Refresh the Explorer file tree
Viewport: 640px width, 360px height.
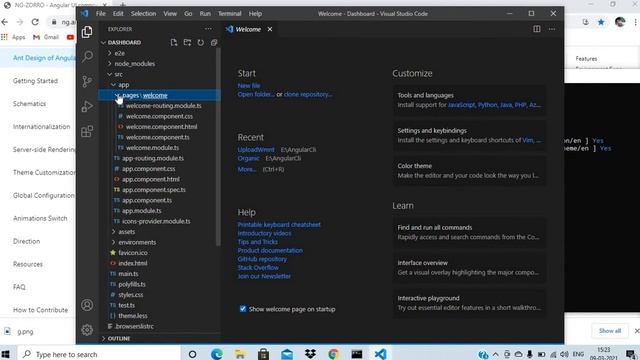(x=200, y=42)
